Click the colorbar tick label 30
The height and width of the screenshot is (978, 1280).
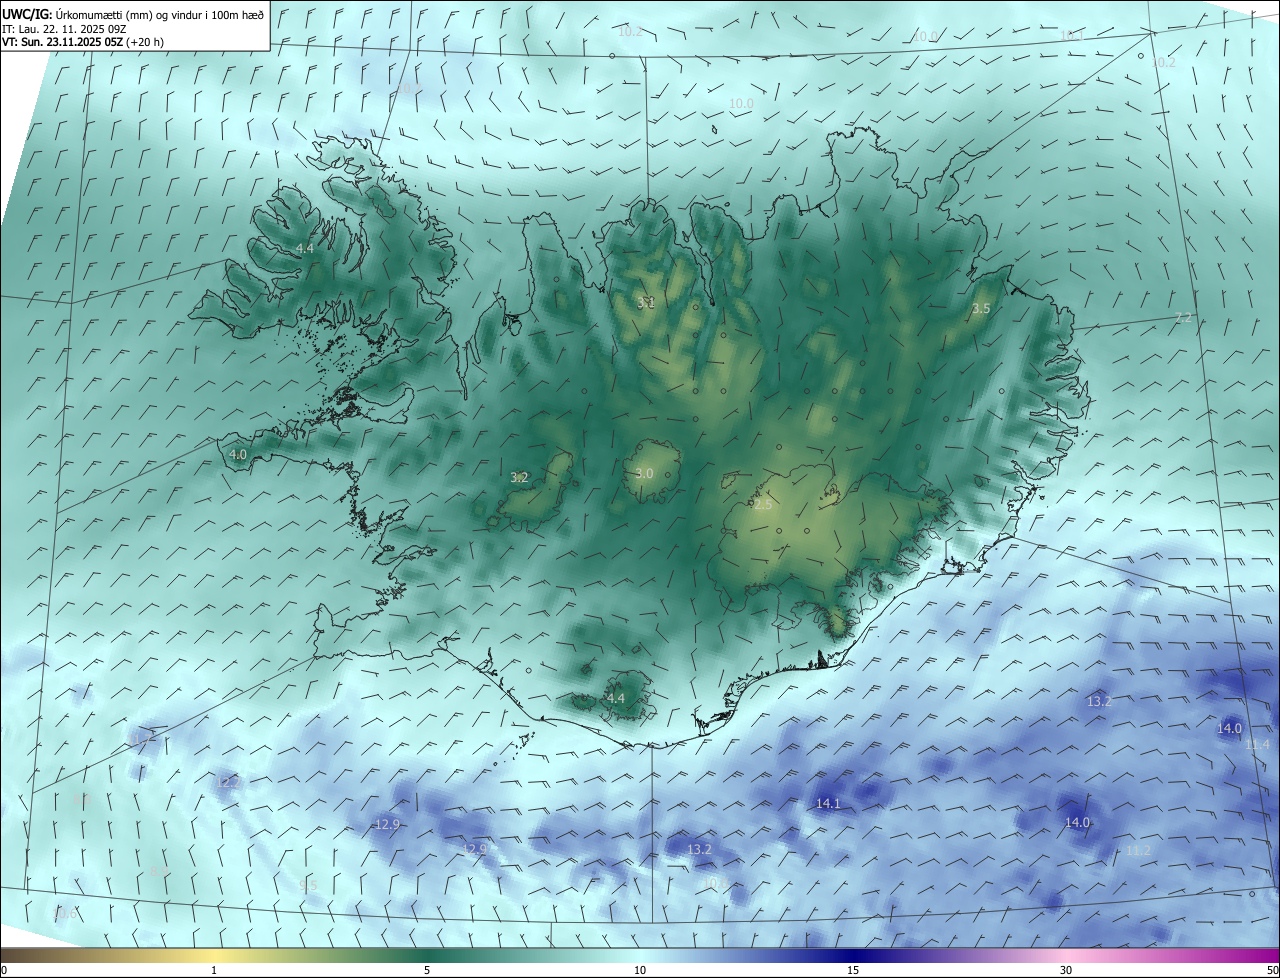click(1066, 970)
